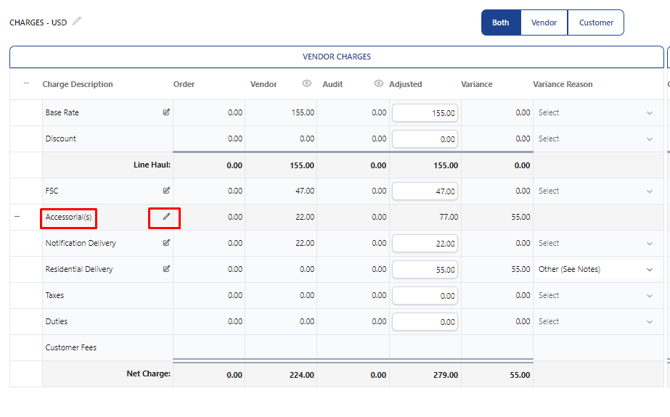Click the edit icon for Notification Delivery
The width and height of the screenshot is (670, 417).
coord(166,243)
